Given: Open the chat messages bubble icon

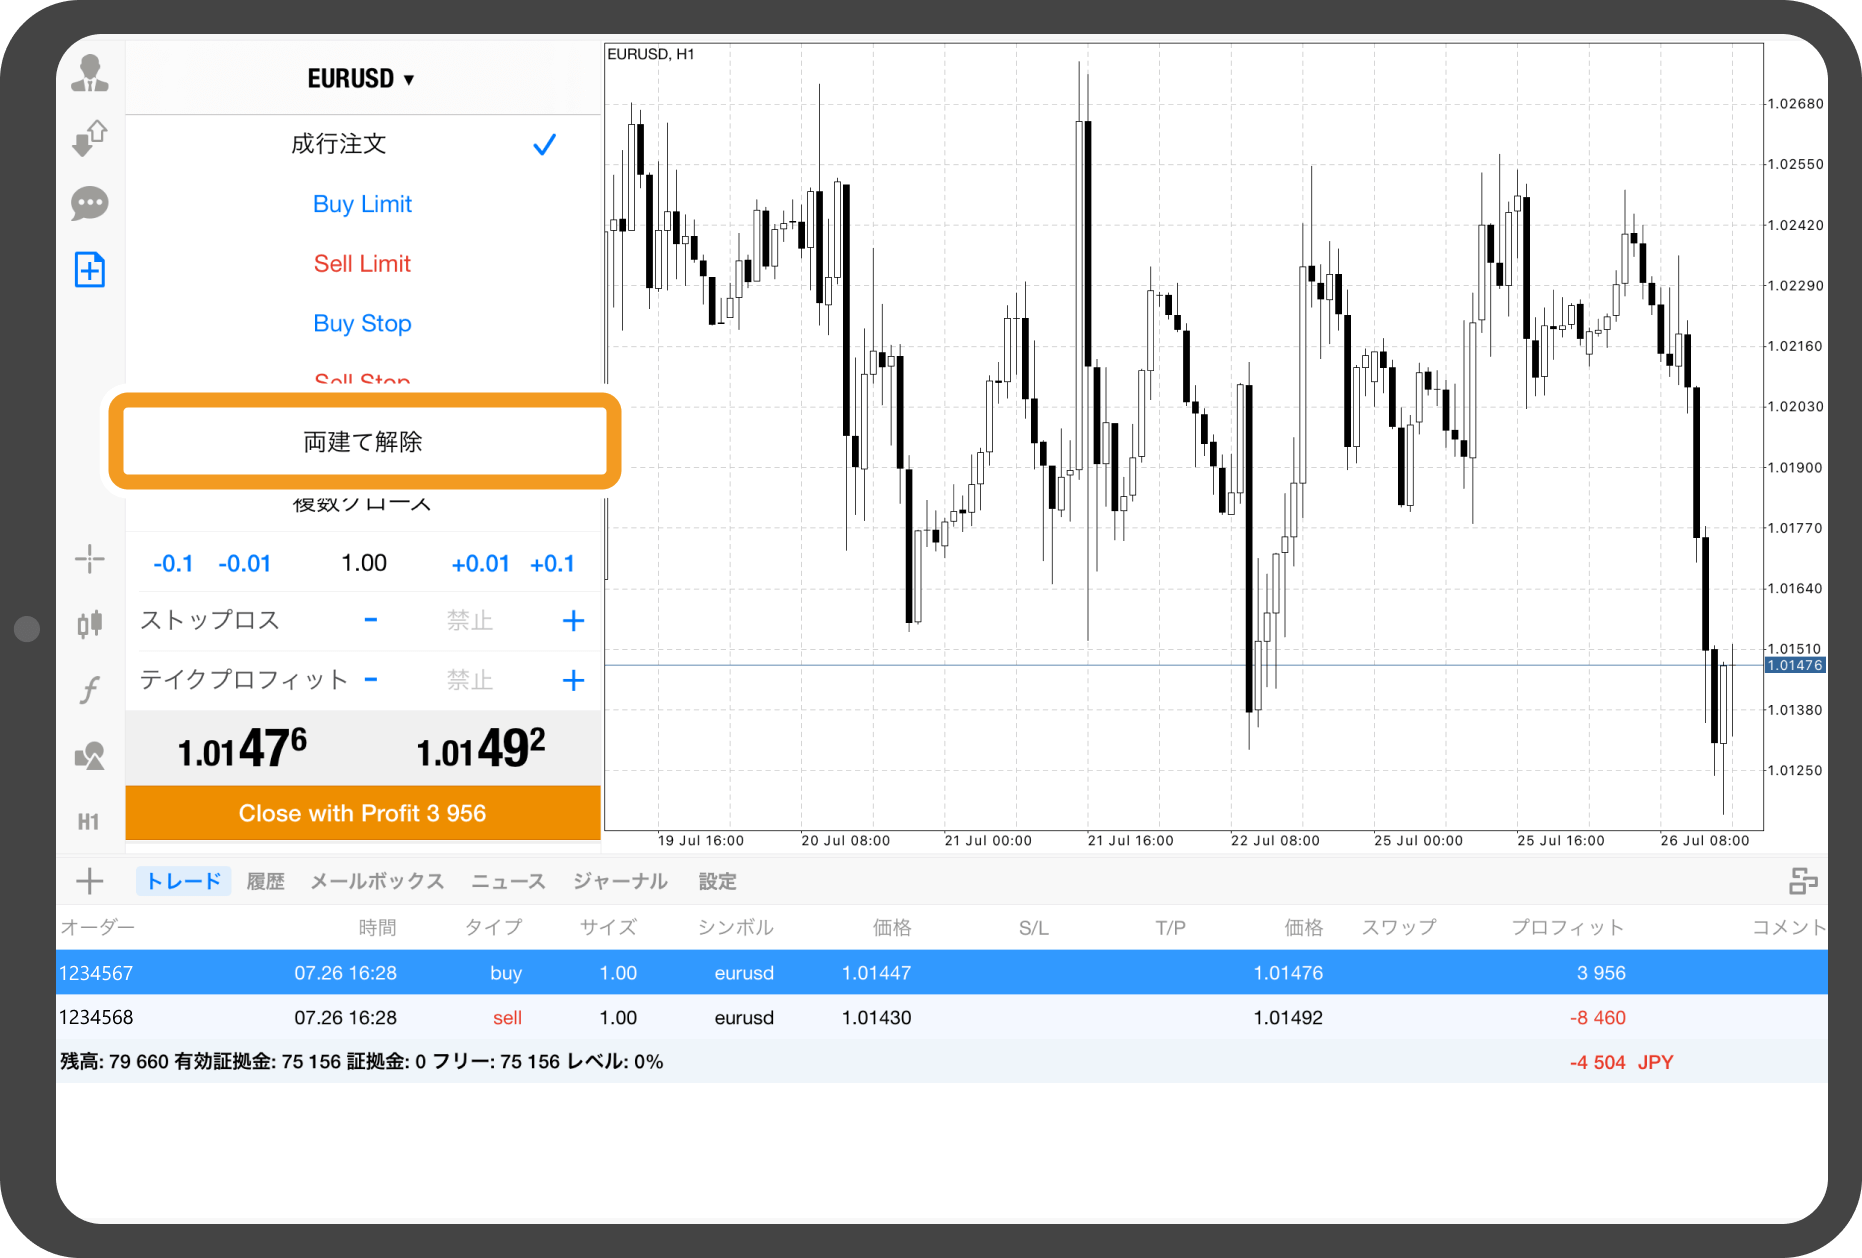Looking at the screenshot, I should [89, 204].
